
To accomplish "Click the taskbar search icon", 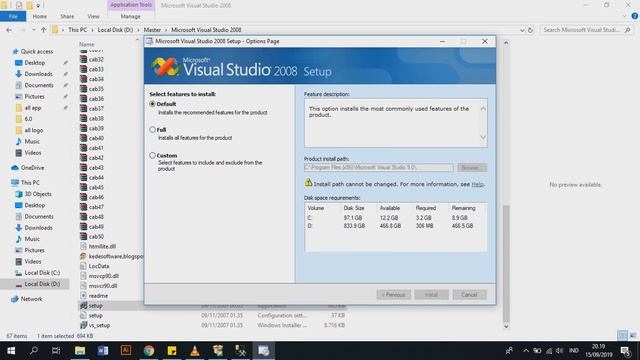I will [34, 351].
